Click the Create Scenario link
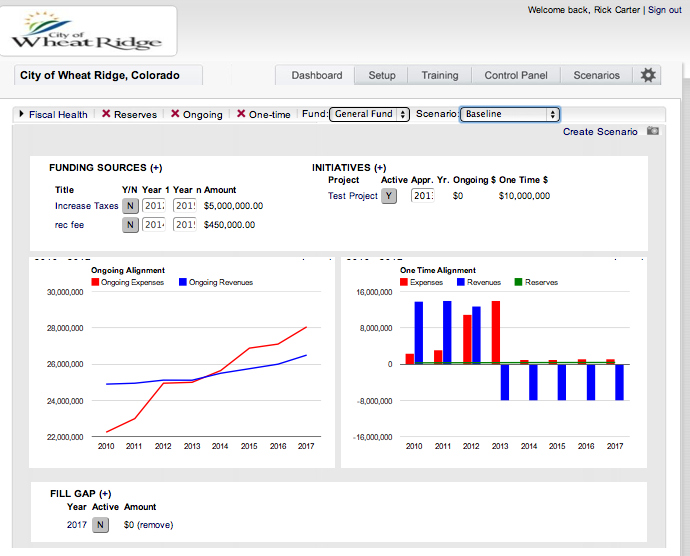Screen dimensions: 690x556 pos(600,132)
